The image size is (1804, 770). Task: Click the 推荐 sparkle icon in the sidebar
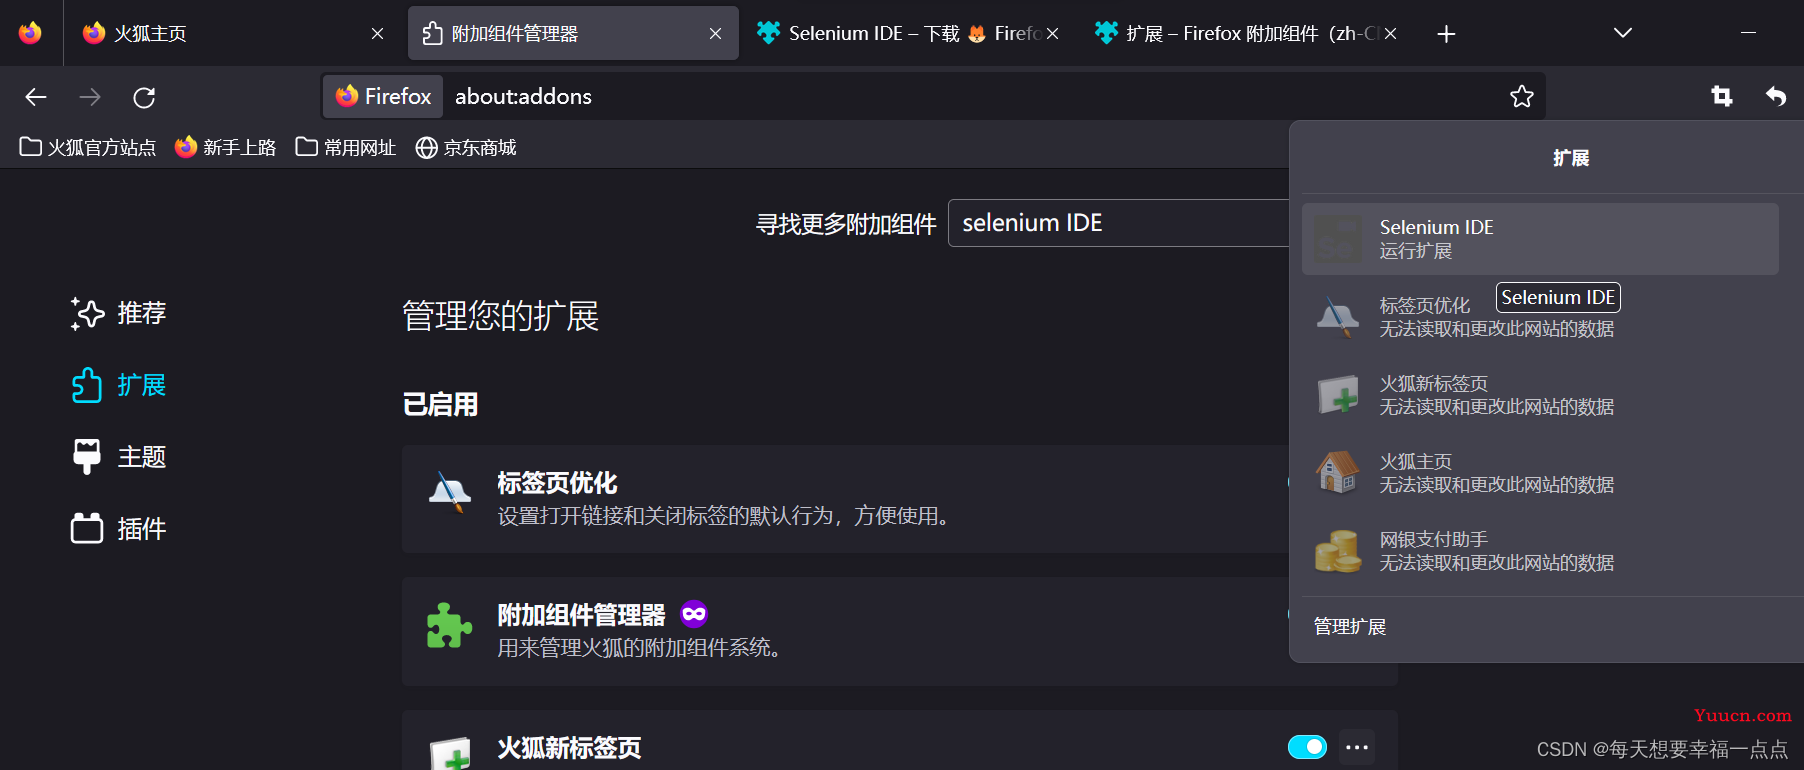[87, 313]
